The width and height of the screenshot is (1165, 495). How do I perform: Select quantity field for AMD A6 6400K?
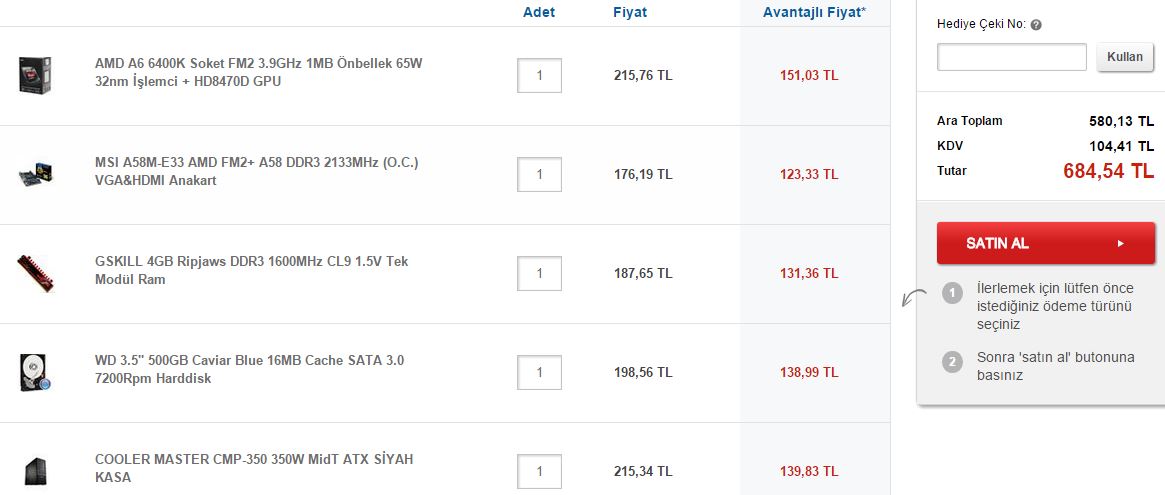[x=539, y=75]
